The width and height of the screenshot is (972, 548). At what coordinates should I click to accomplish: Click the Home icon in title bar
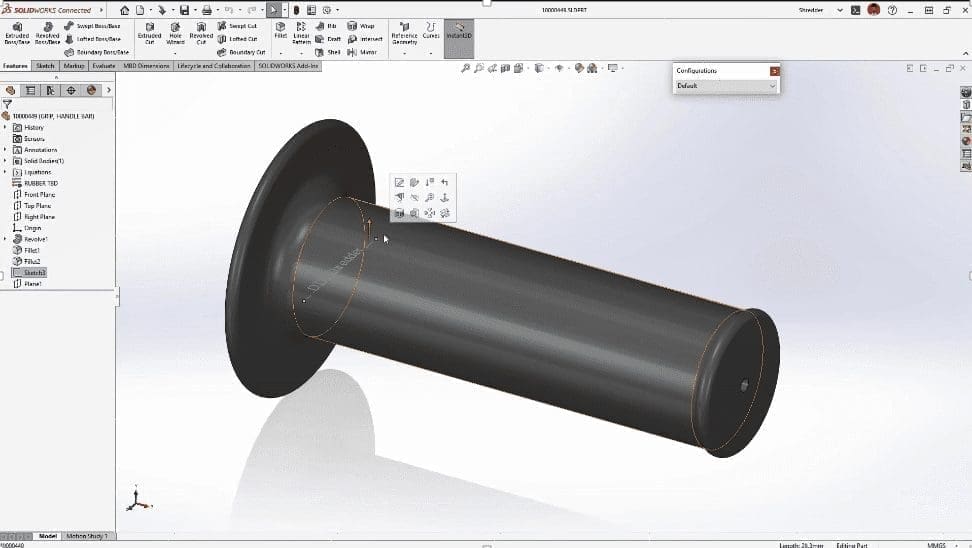pyautogui.click(x=125, y=10)
